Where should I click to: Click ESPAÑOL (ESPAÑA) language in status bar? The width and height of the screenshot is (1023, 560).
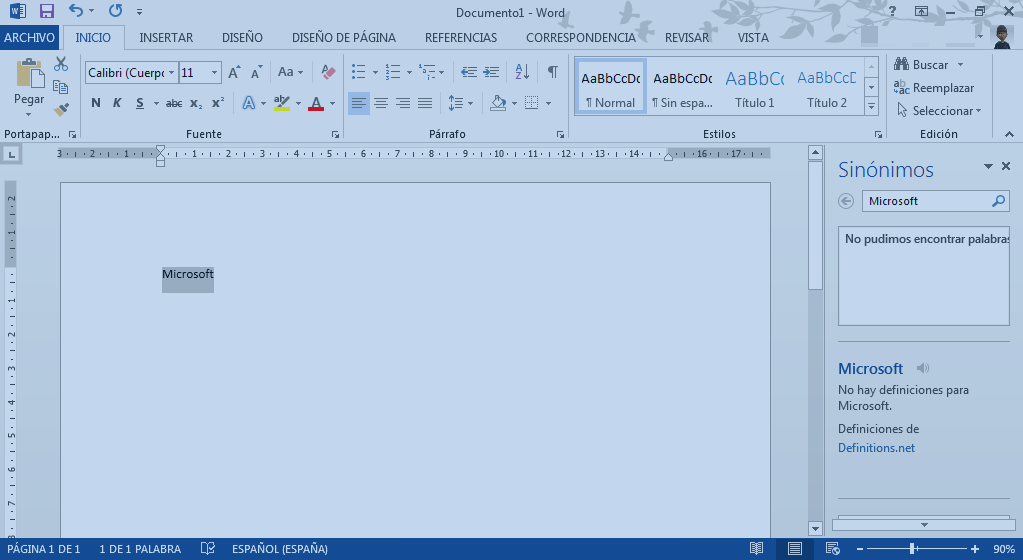point(280,549)
